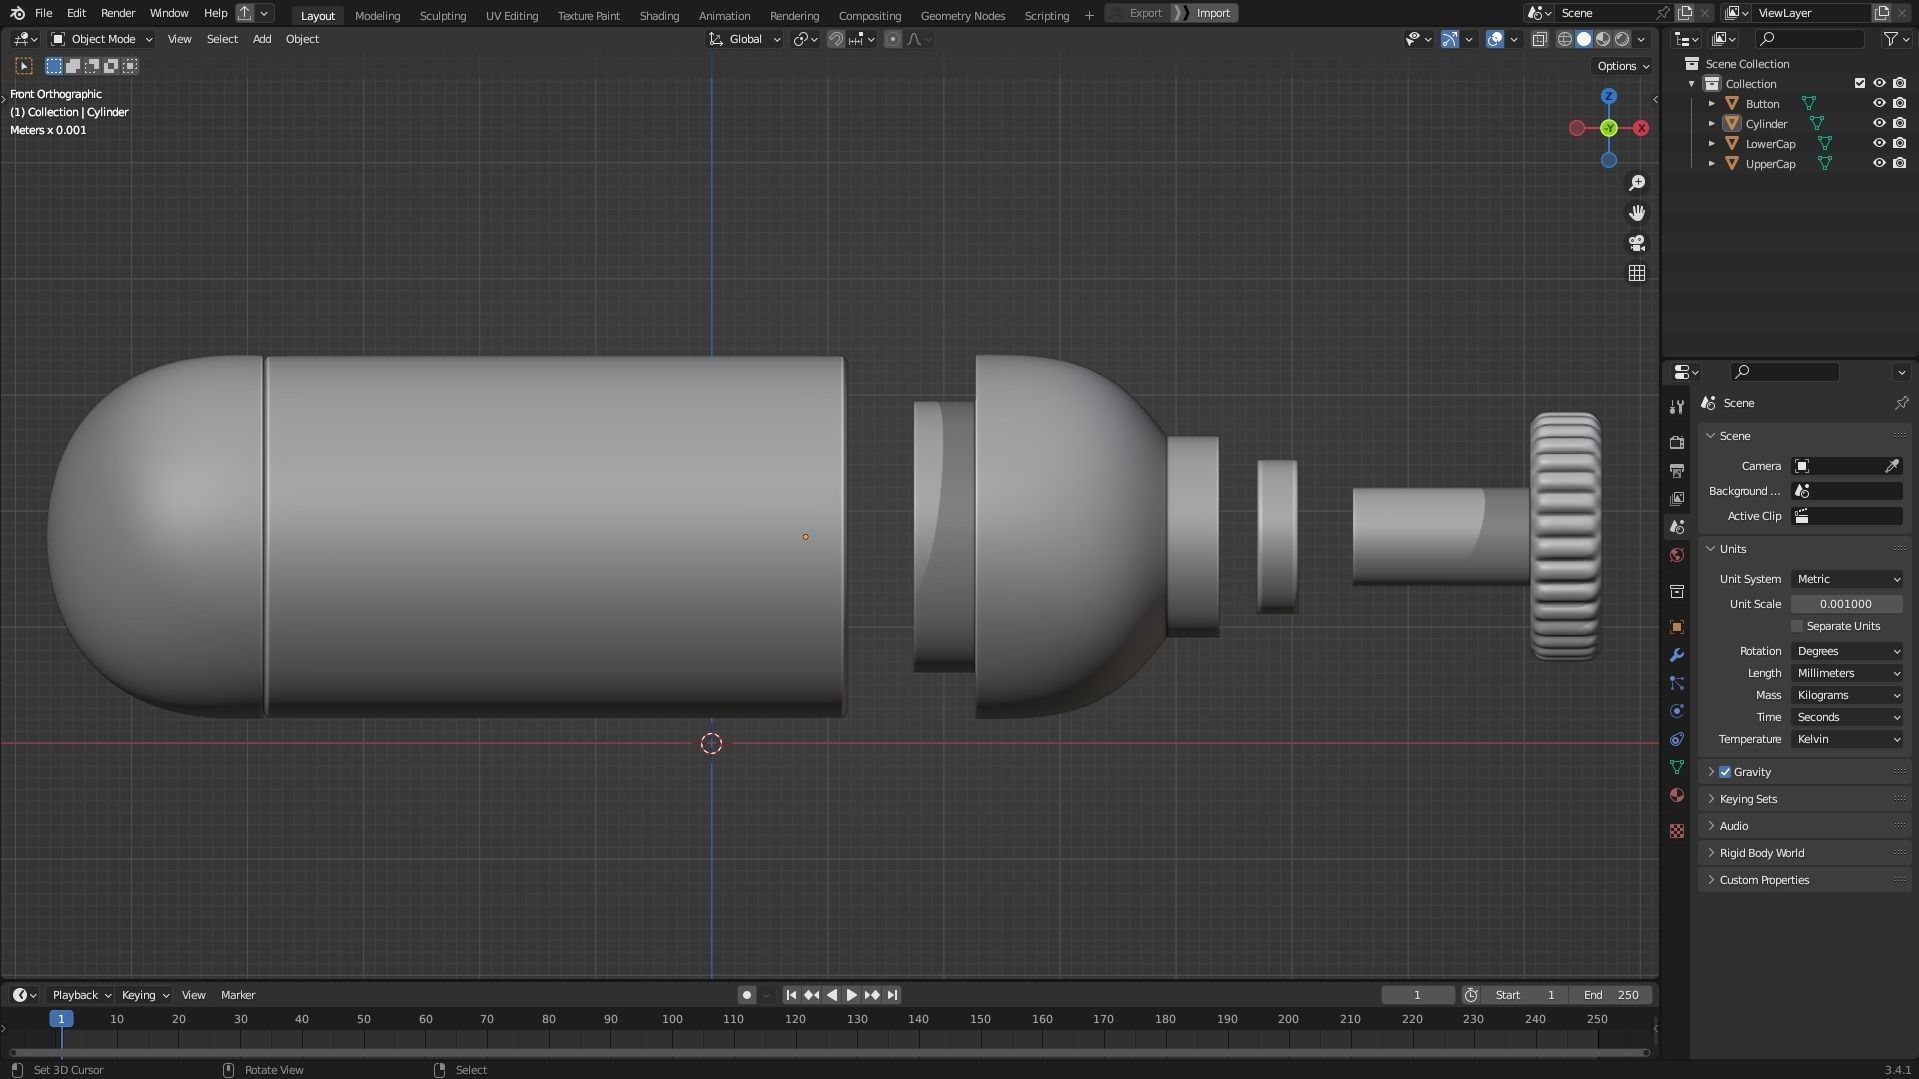The height and width of the screenshot is (1079, 1919).
Task: Open Mass Kilograms dropdown
Action: [x=1847, y=695]
